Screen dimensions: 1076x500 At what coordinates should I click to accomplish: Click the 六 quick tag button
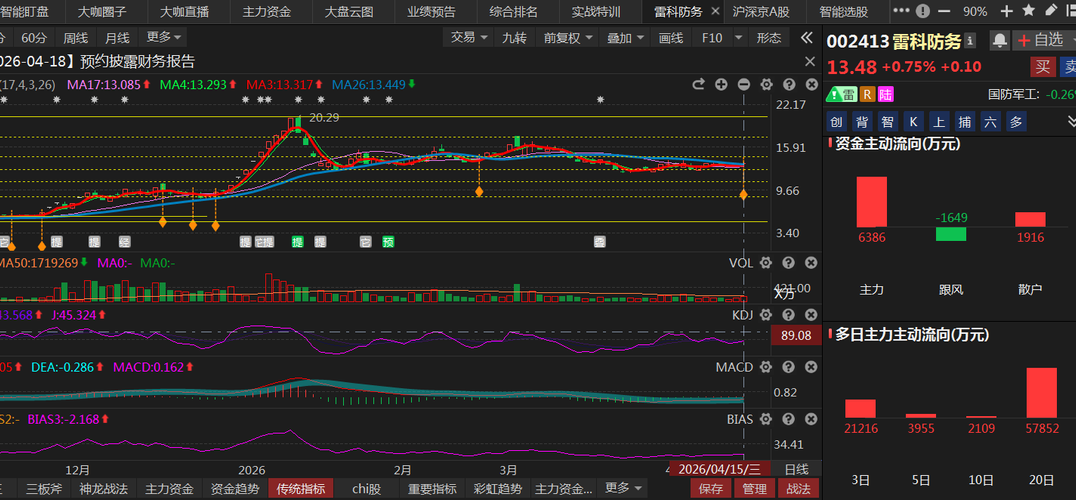pyautogui.click(x=990, y=122)
